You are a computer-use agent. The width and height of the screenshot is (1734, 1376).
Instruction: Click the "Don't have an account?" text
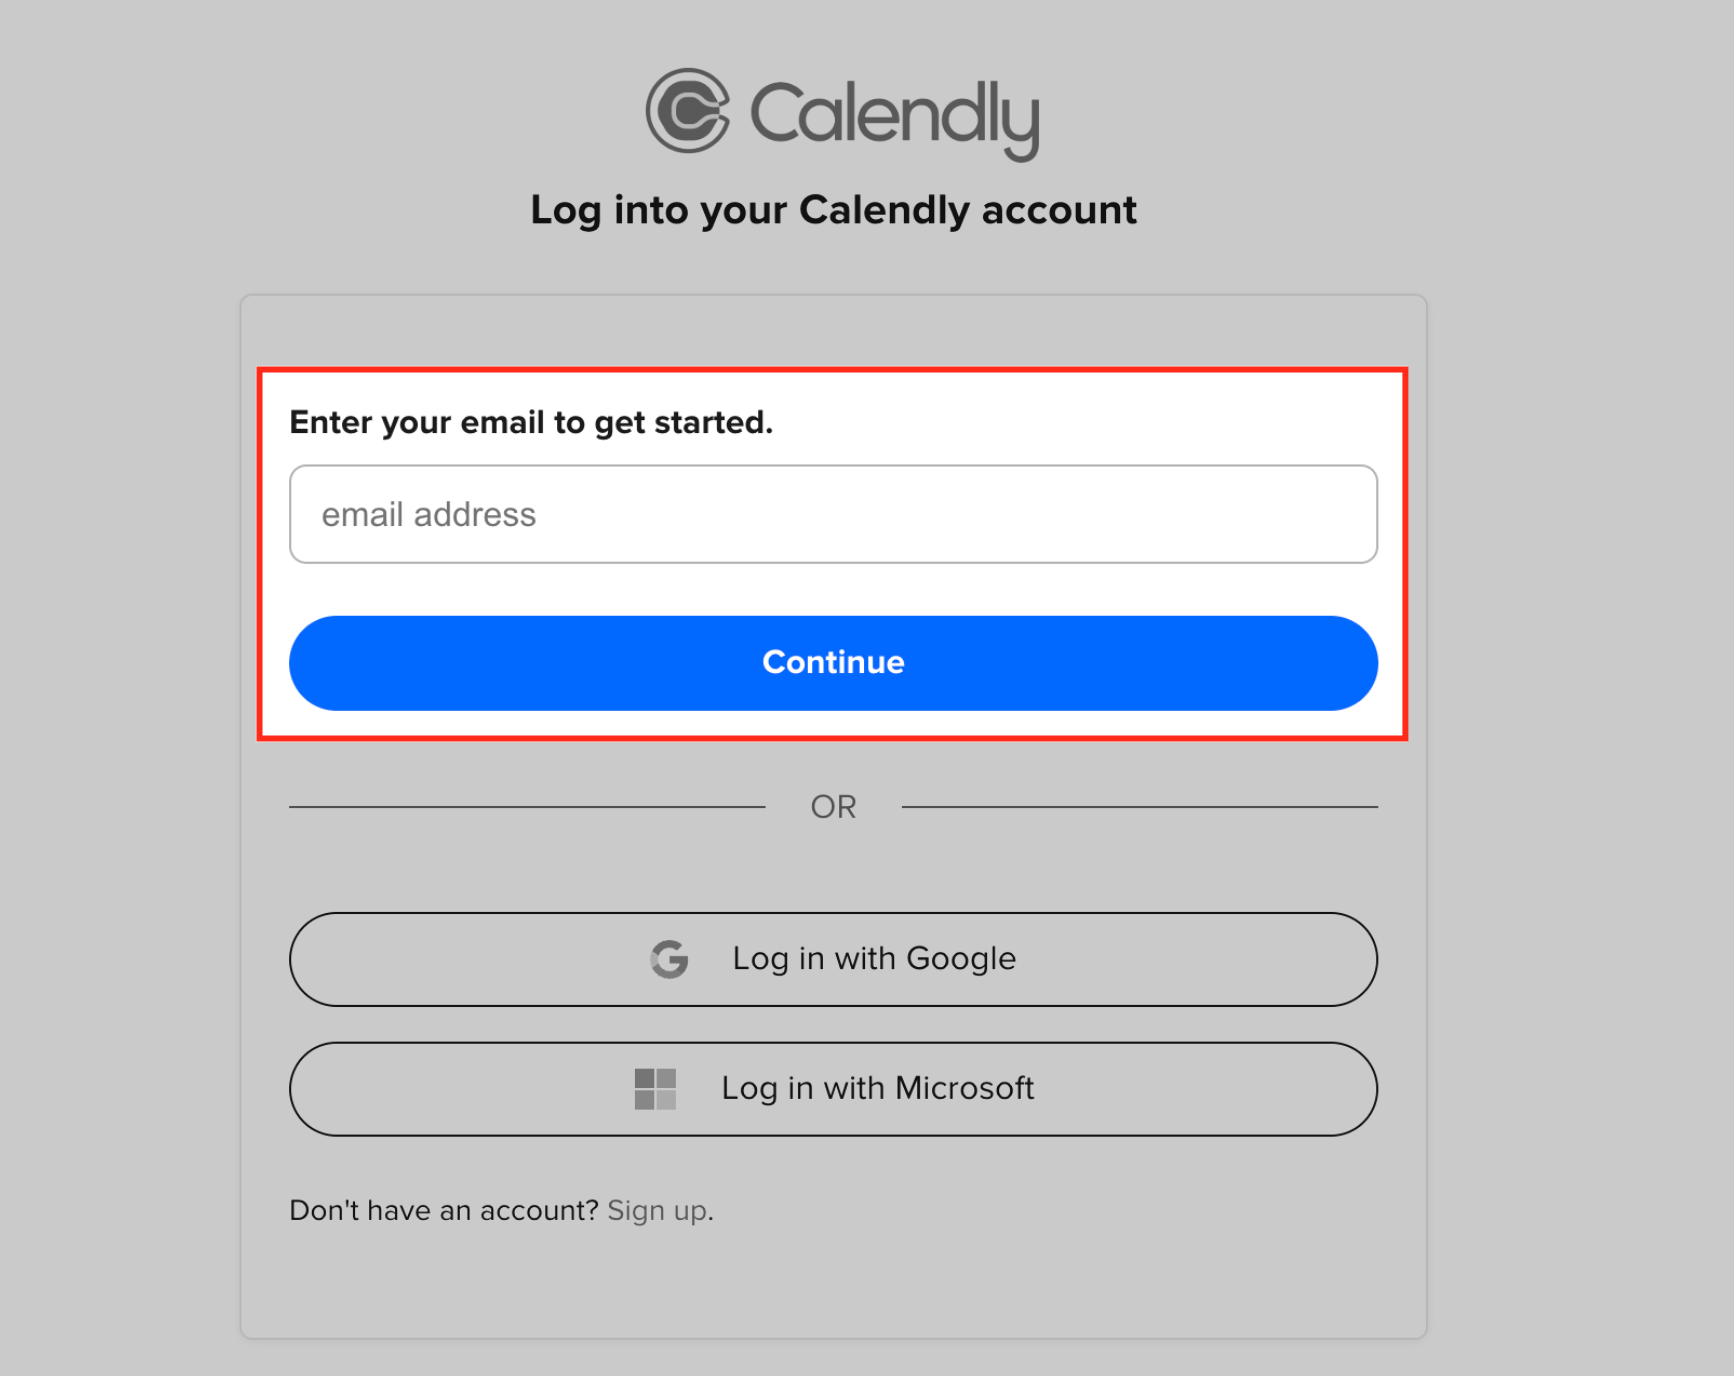[x=444, y=1211]
